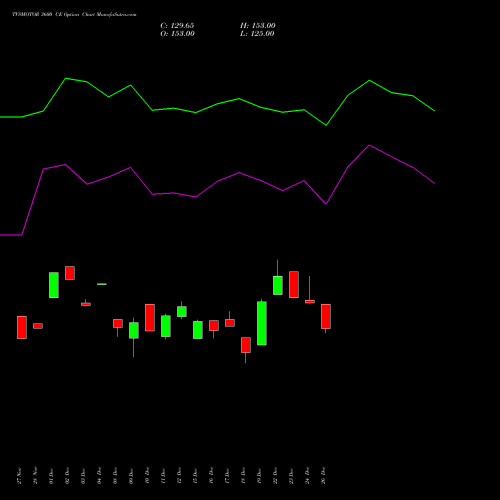This screenshot has width=500, height=500.
Task: Click the 12 Dec date label
Action: (179, 476)
